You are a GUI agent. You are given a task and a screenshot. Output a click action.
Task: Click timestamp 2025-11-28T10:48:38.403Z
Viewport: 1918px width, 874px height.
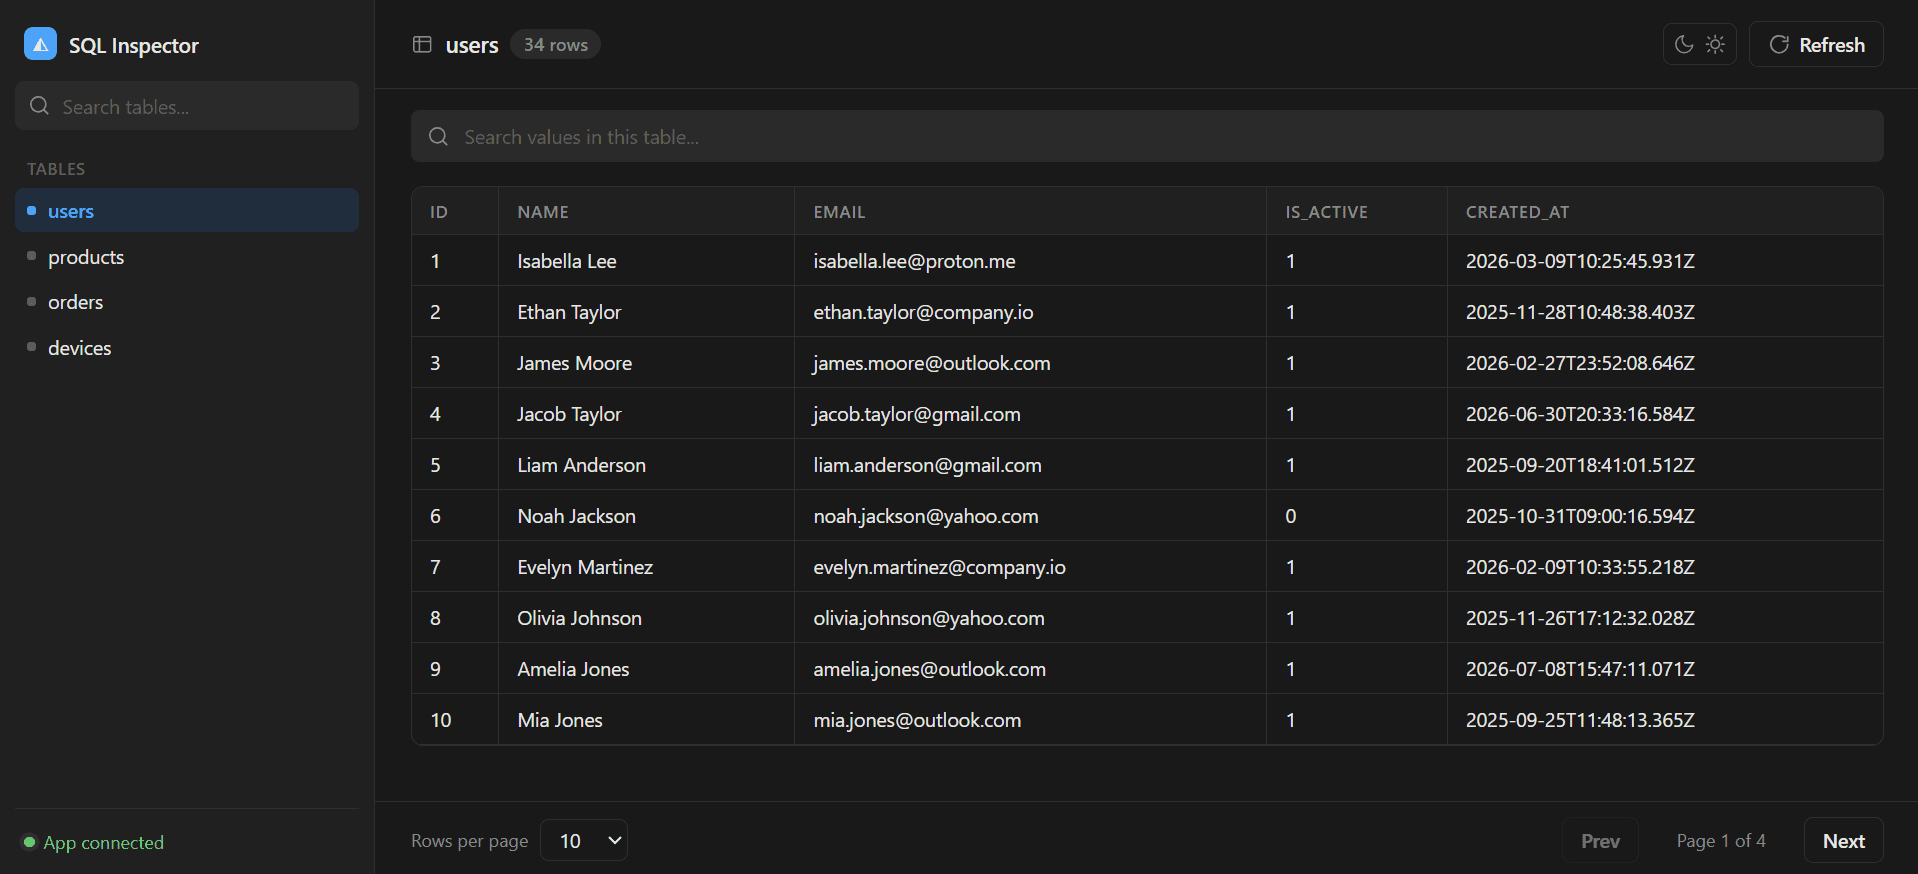click(x=1580, y=312)
